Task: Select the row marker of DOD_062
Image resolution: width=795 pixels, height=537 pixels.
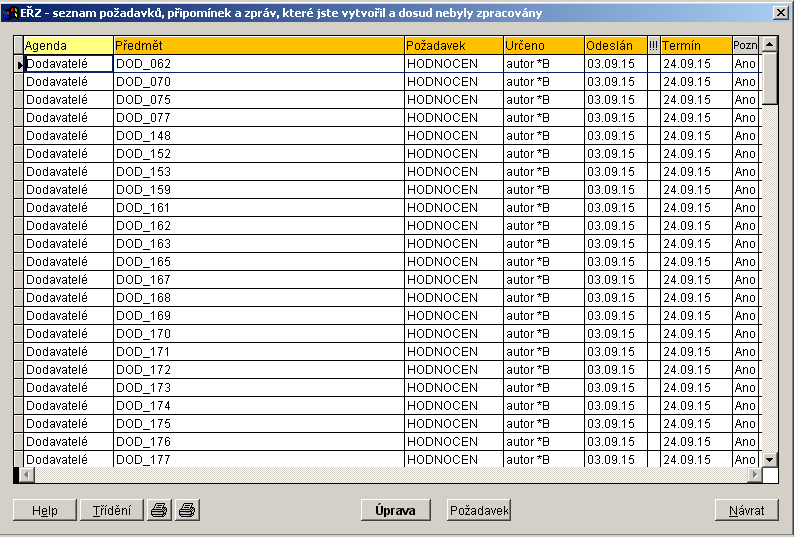Action: pyautogui.click(x=18, y=64)
